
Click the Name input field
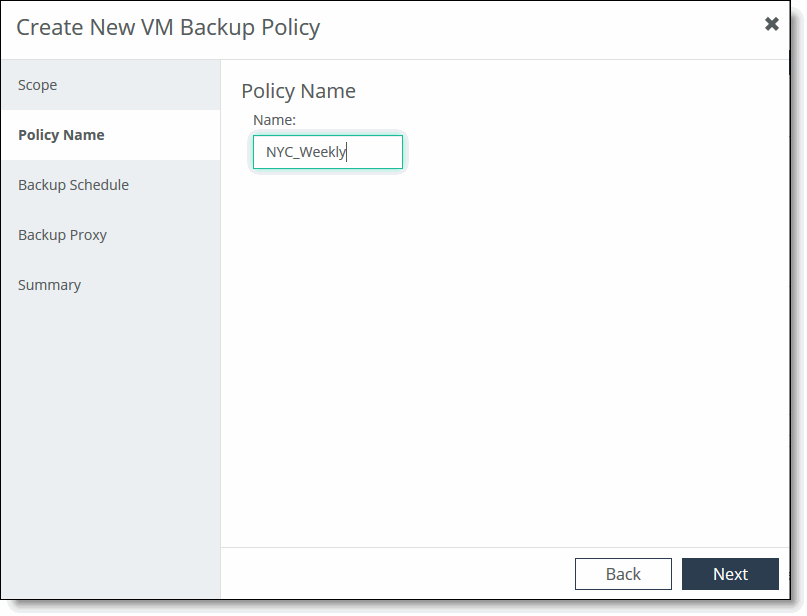coord(328,152)
